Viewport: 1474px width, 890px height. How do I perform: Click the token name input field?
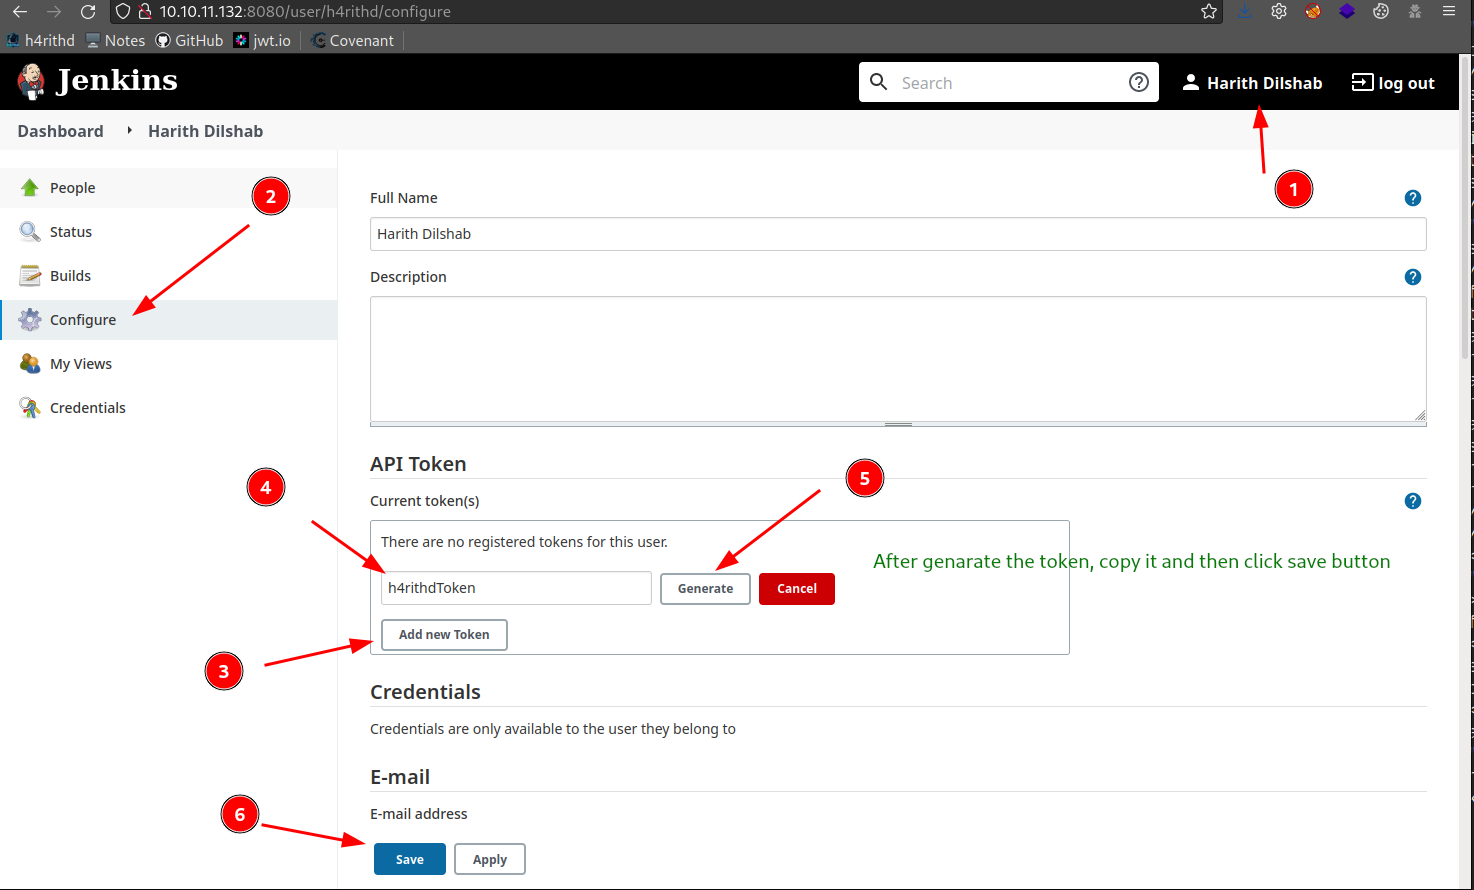(x=516, y=588)
